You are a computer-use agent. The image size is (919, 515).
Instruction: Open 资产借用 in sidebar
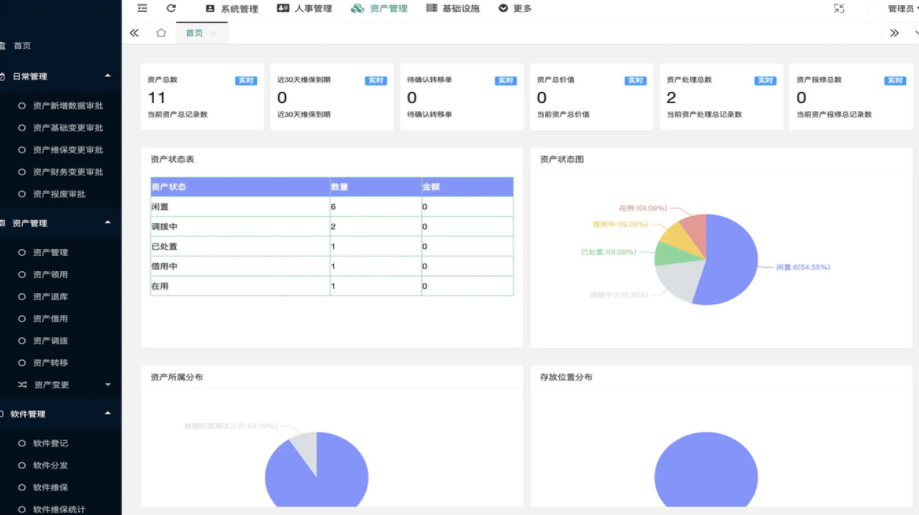(x=50, y=319)
